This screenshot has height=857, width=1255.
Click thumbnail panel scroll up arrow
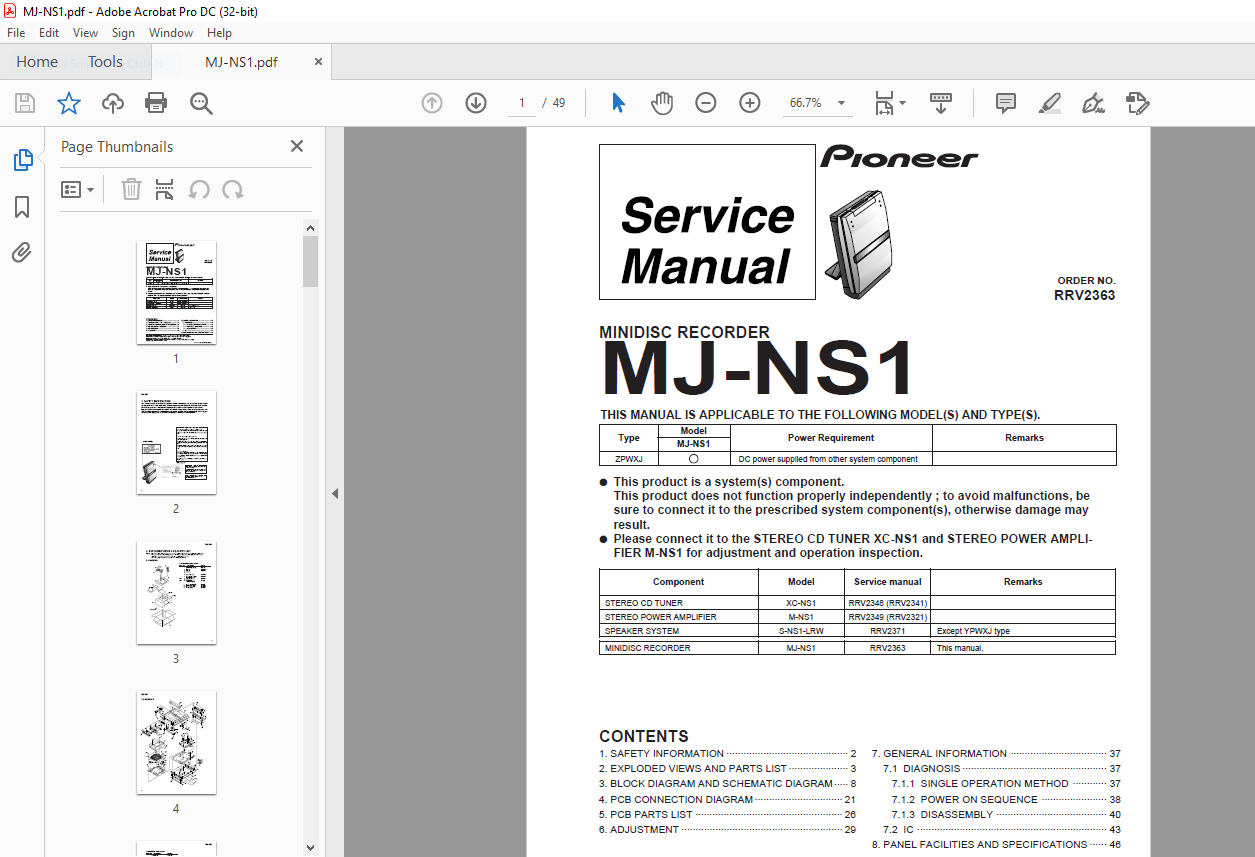point(310,227)
